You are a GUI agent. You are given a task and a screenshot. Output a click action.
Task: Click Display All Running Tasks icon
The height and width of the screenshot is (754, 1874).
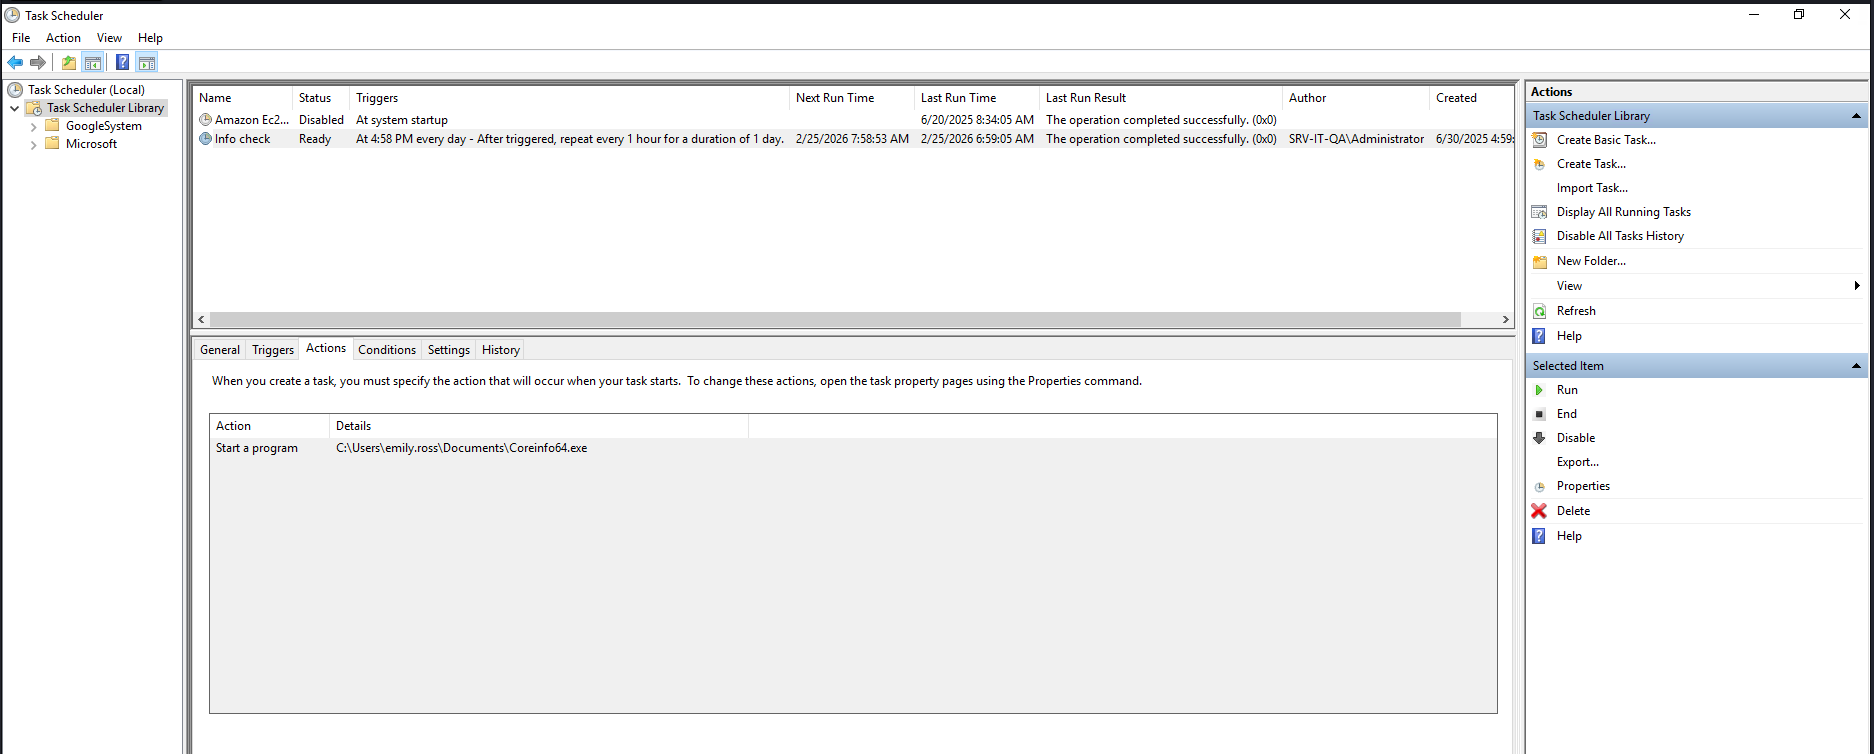click(x=1540, y=212)
